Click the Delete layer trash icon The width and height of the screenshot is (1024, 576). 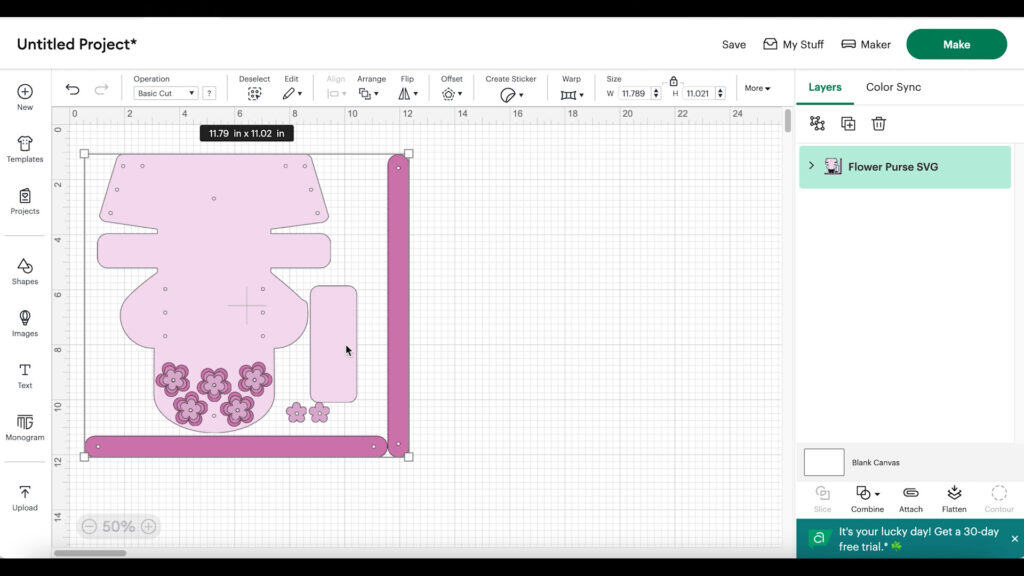point(878,123)
